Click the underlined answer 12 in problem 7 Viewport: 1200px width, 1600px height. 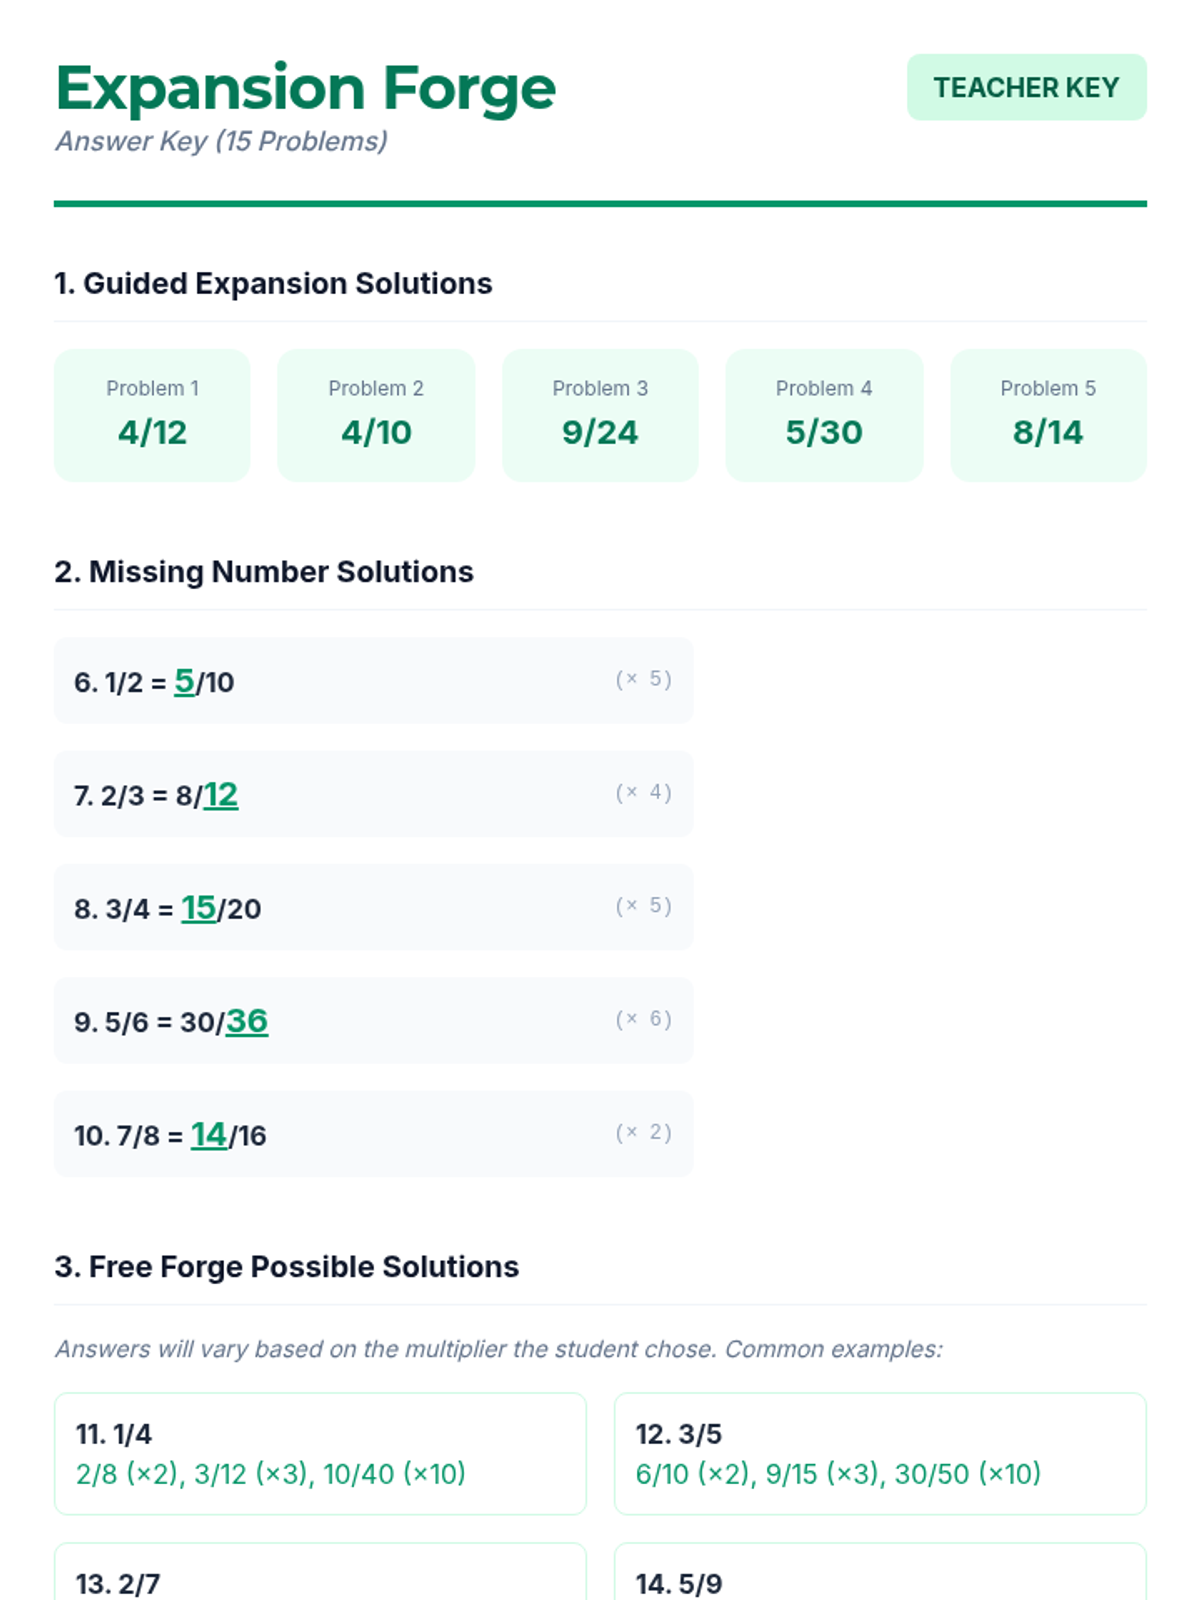221,795
